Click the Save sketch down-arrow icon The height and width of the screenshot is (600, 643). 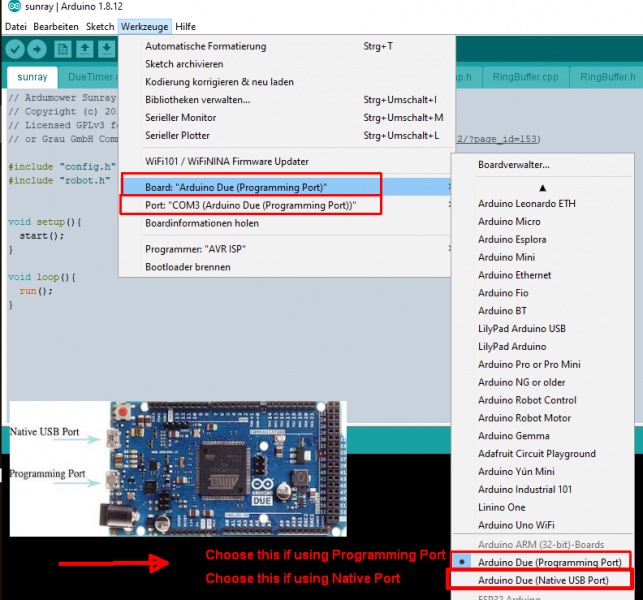coord(107,50)
